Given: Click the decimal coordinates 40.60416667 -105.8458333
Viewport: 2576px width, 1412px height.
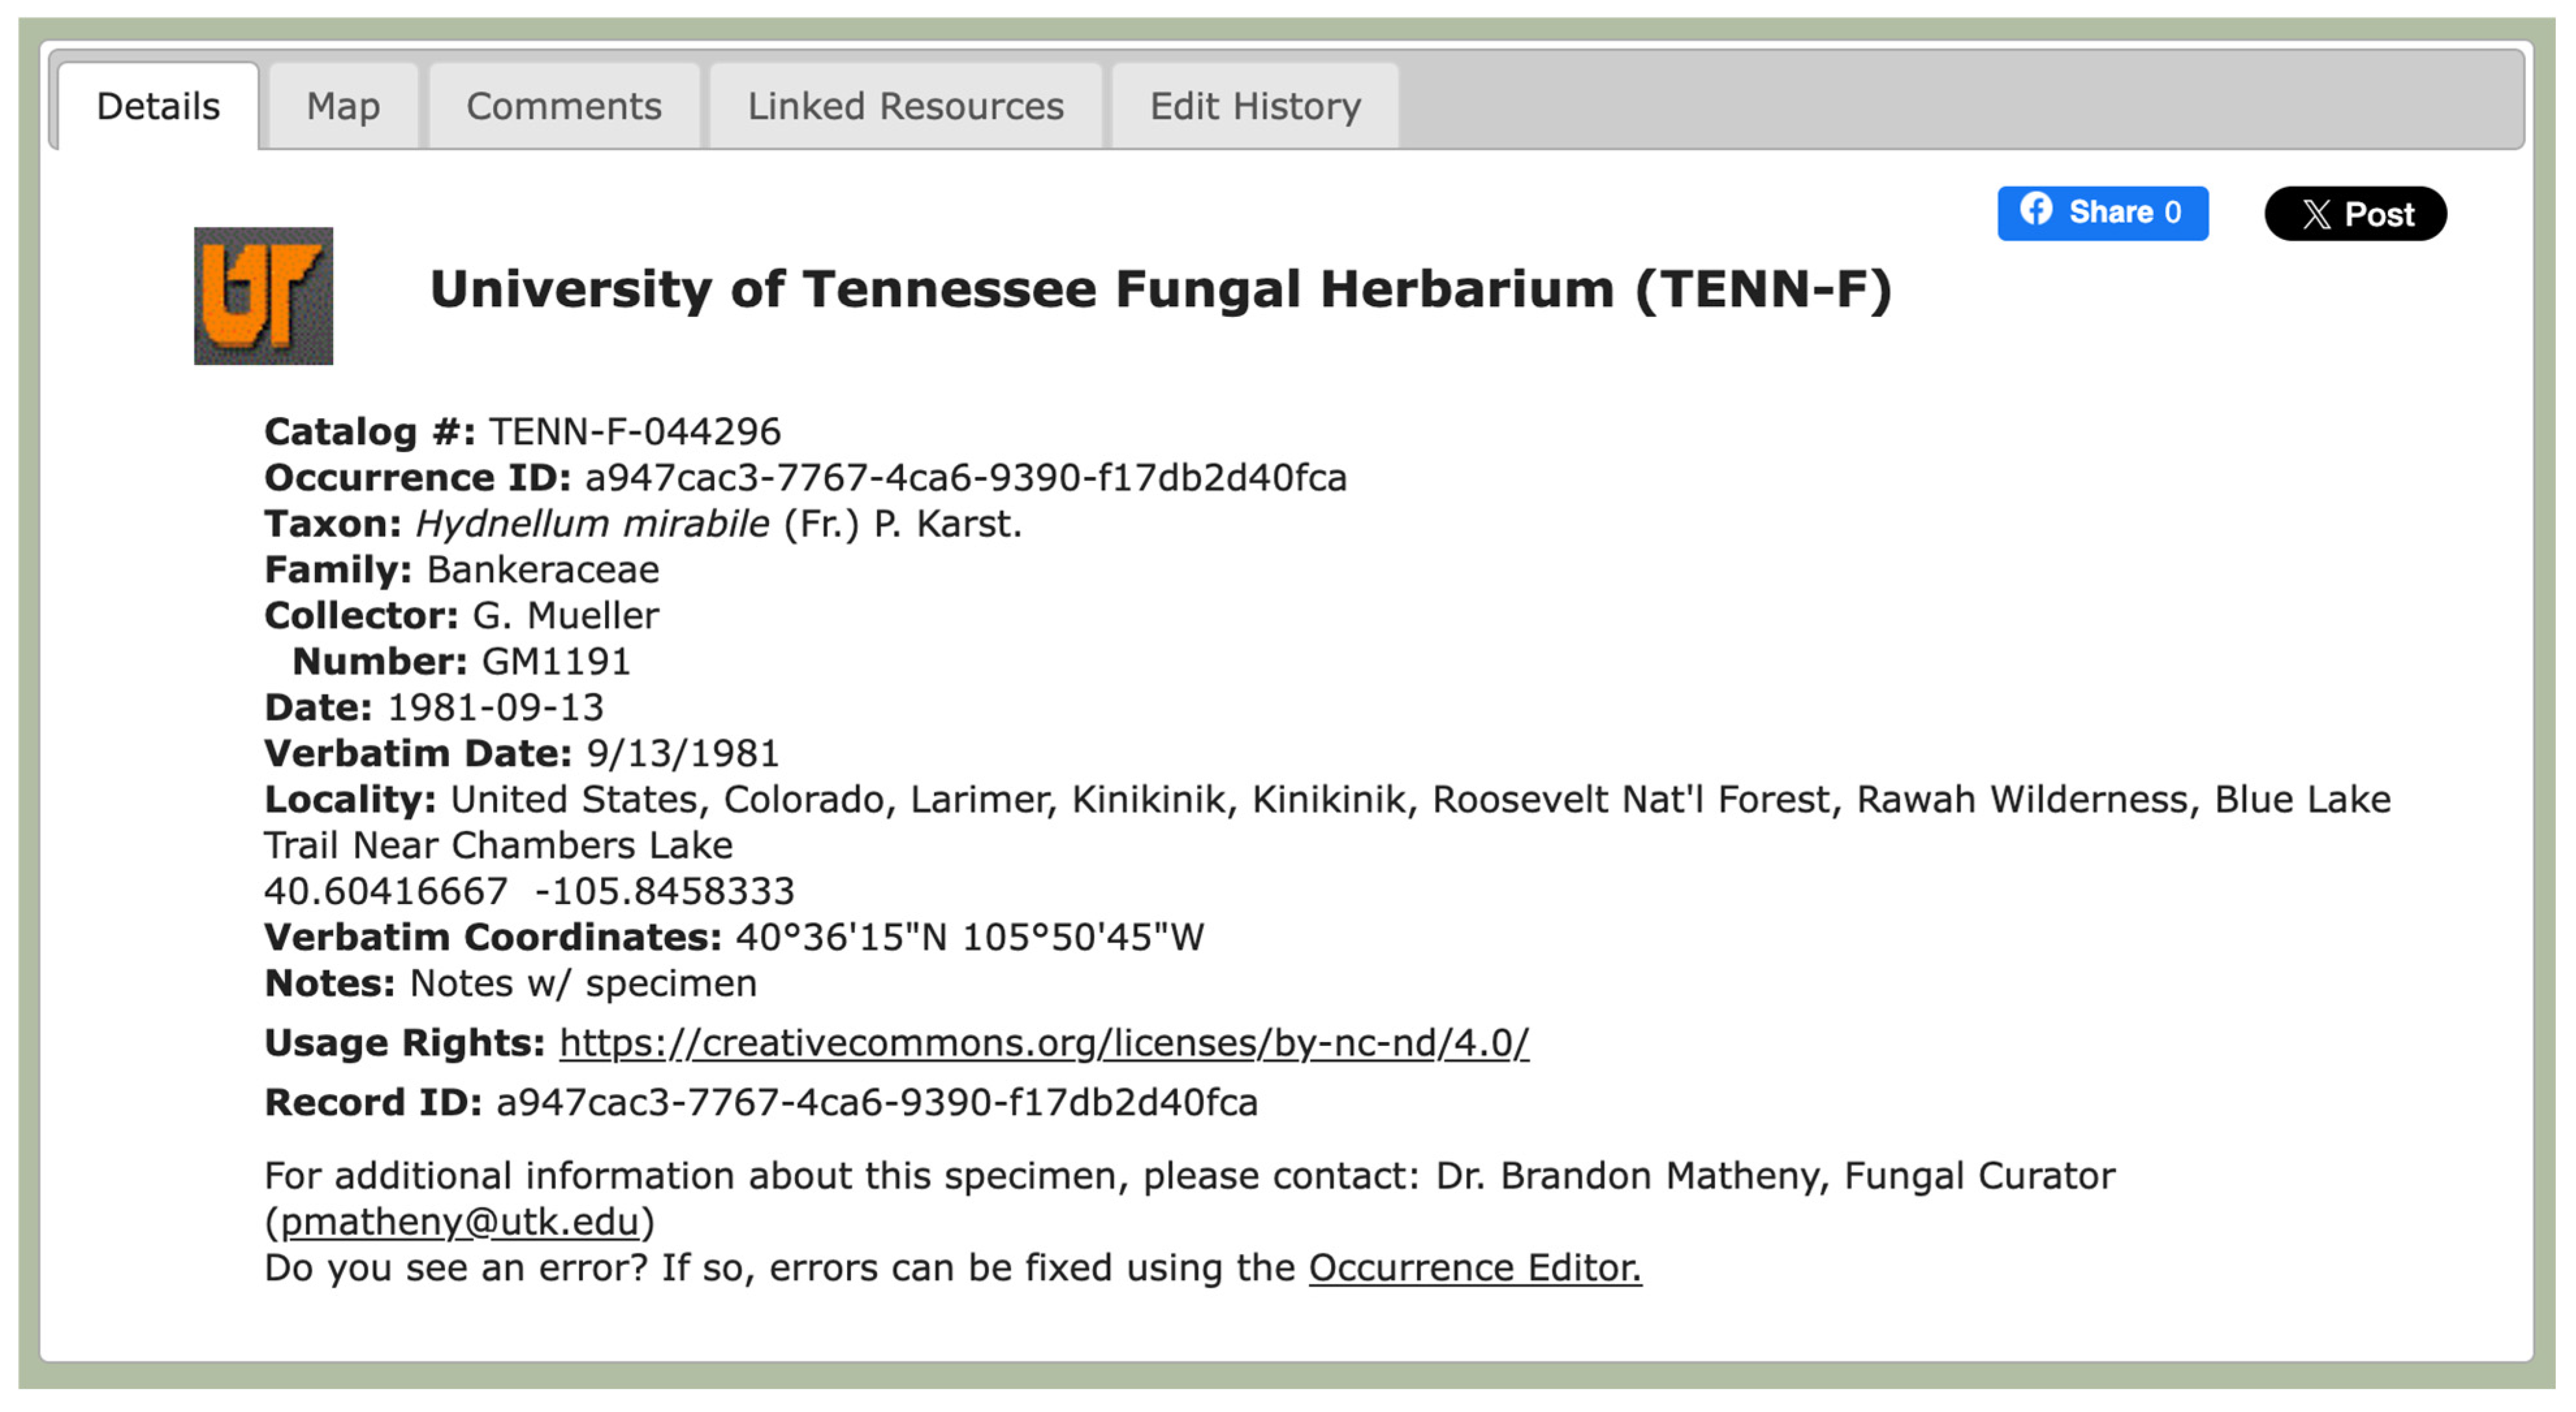Looking at the screenshot, I should point(529,891).
